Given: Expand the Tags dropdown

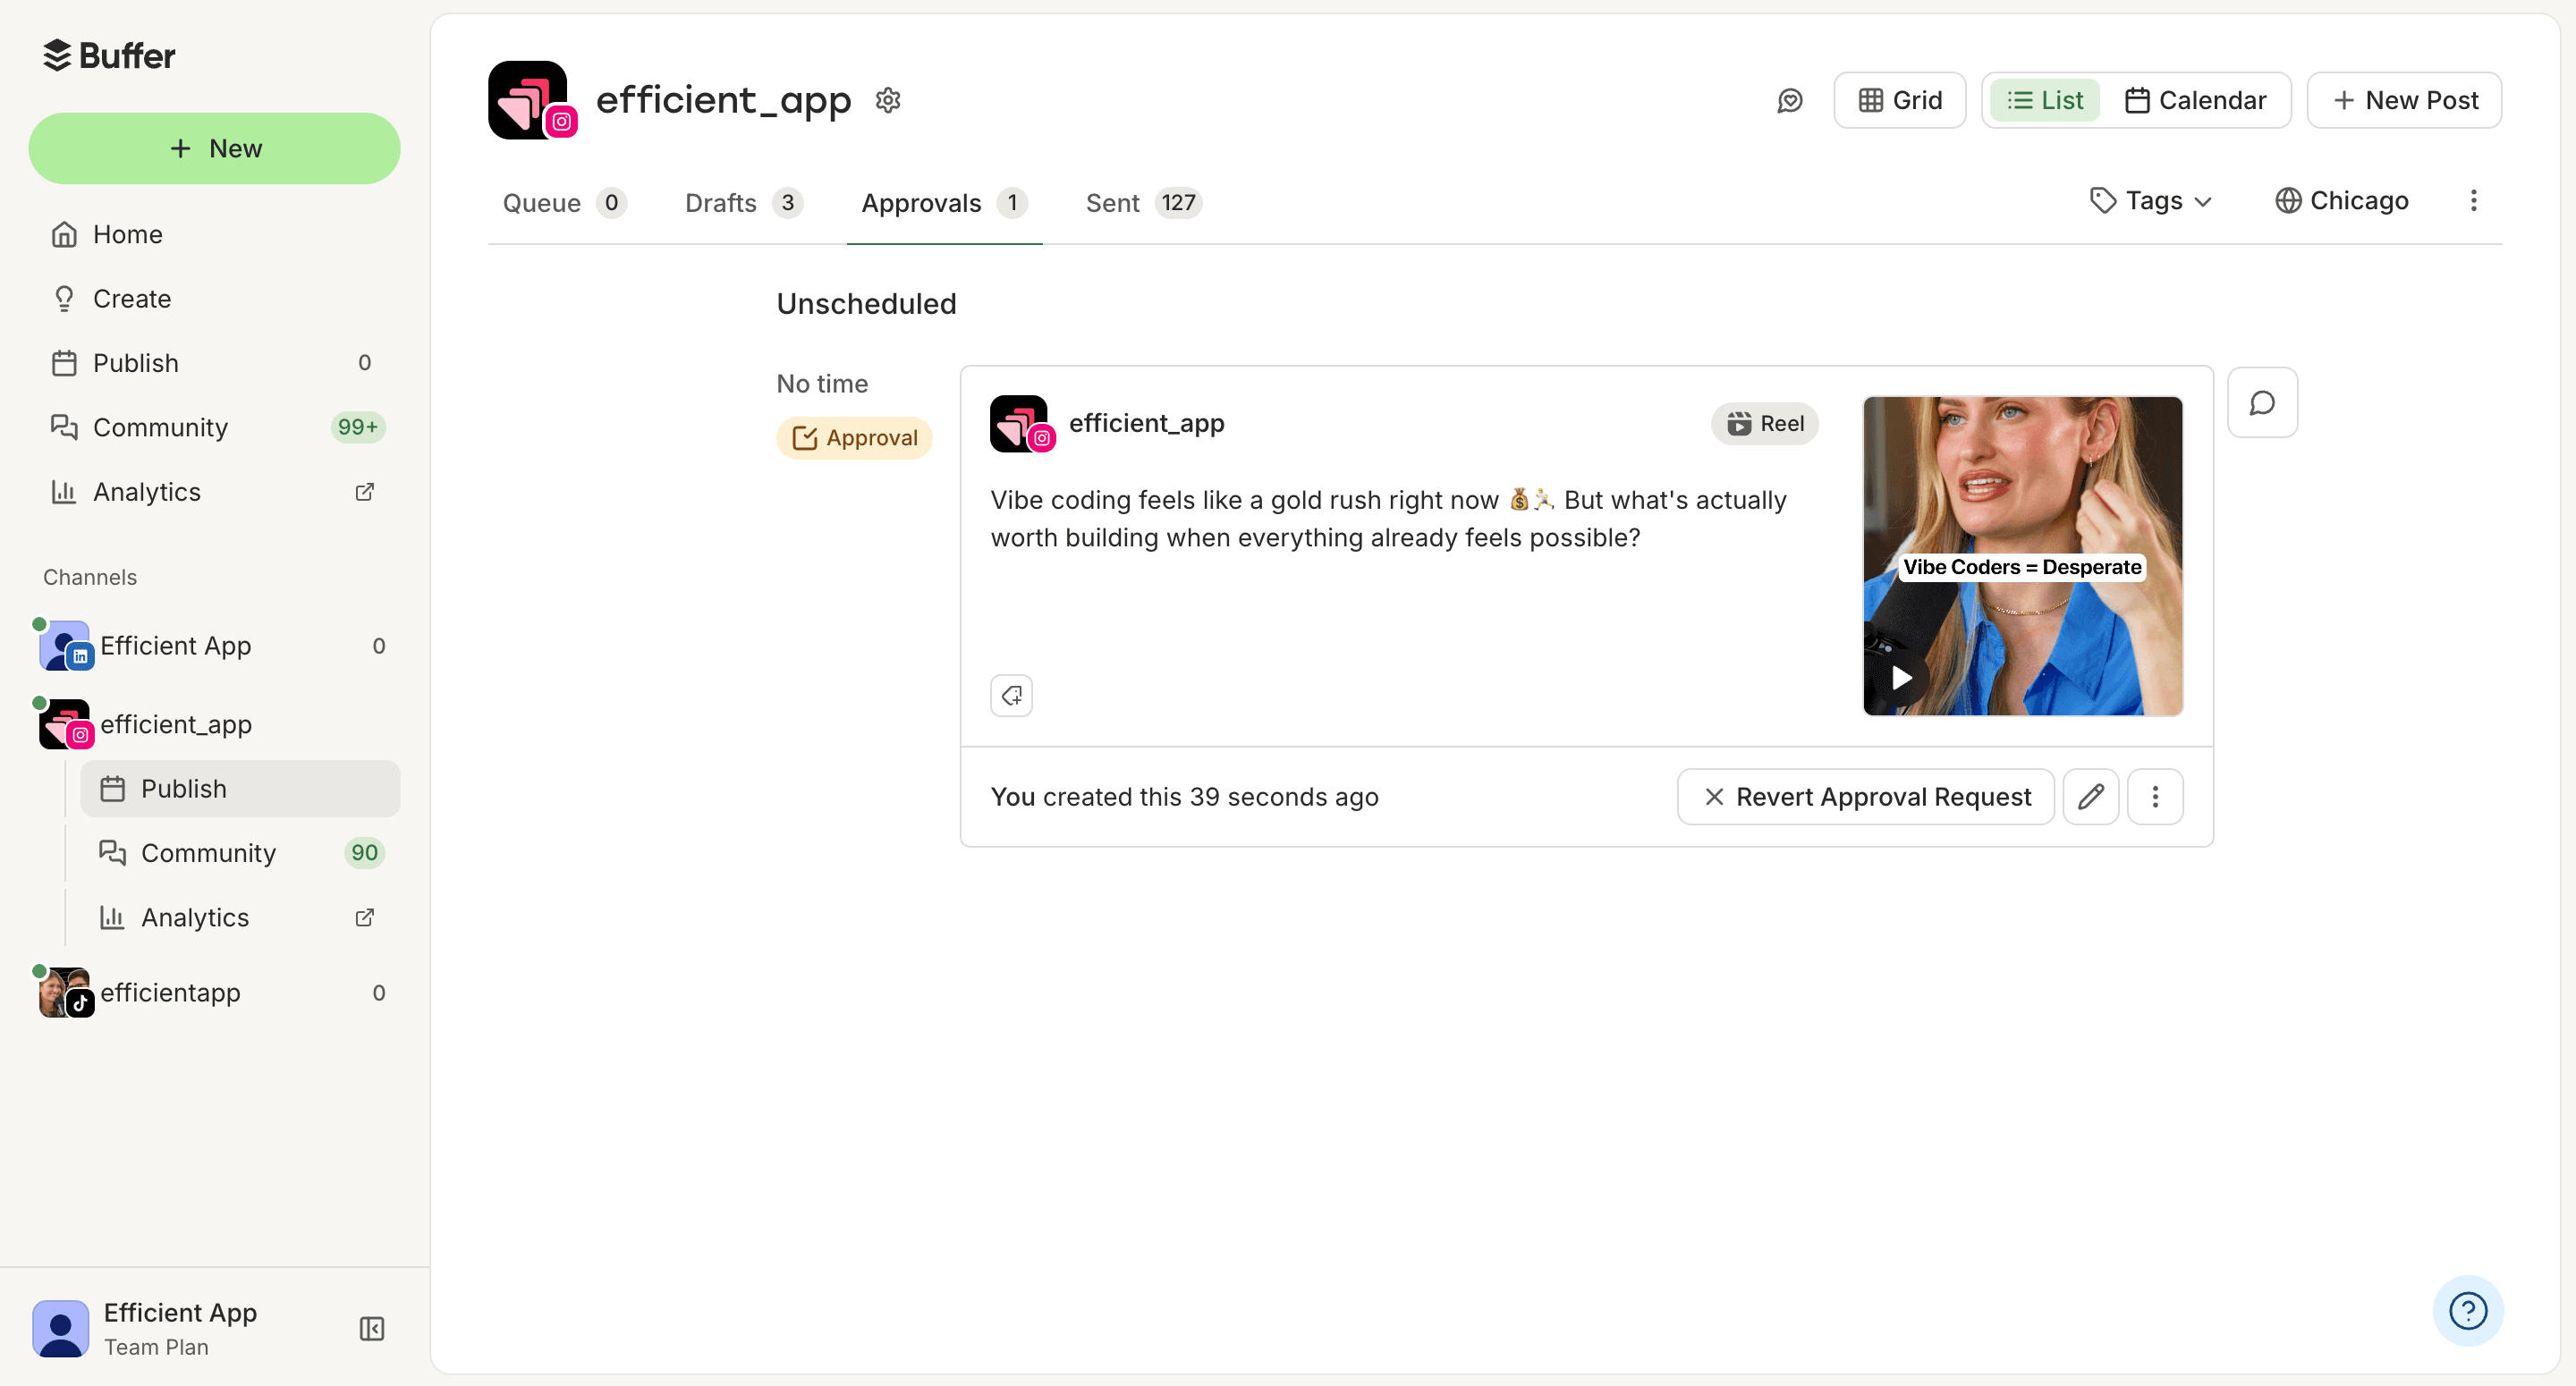Looking at the screenshot, I should click(x=2152, y=201).
